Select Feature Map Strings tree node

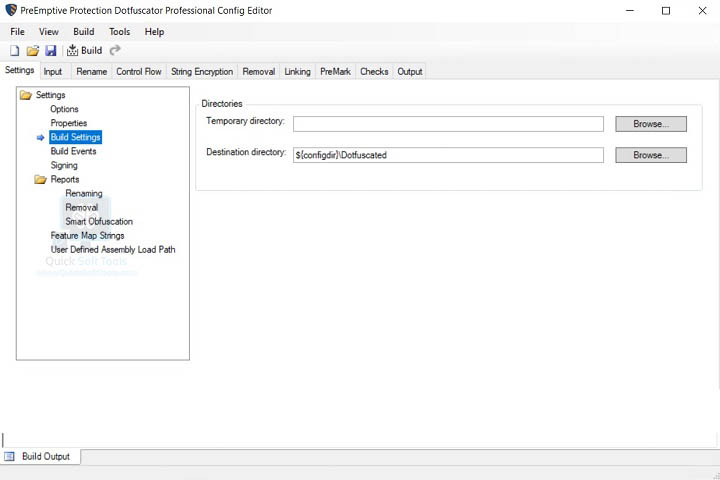(87, 236)
